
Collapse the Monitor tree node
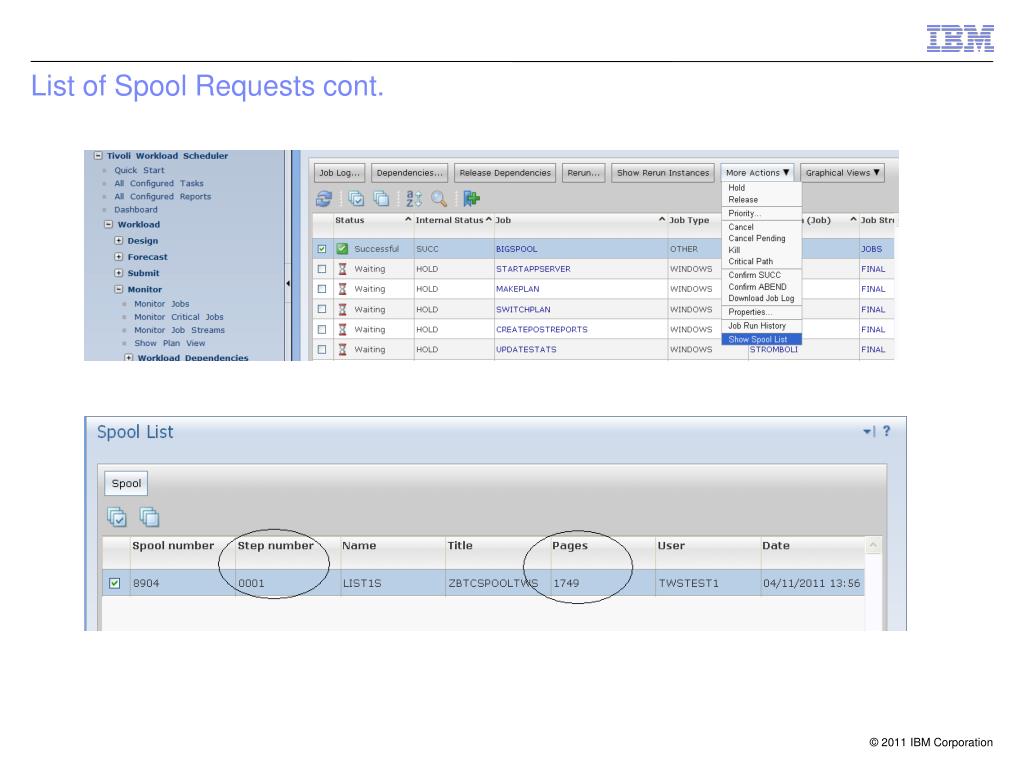pyautogui.click(x=119, y=290)
